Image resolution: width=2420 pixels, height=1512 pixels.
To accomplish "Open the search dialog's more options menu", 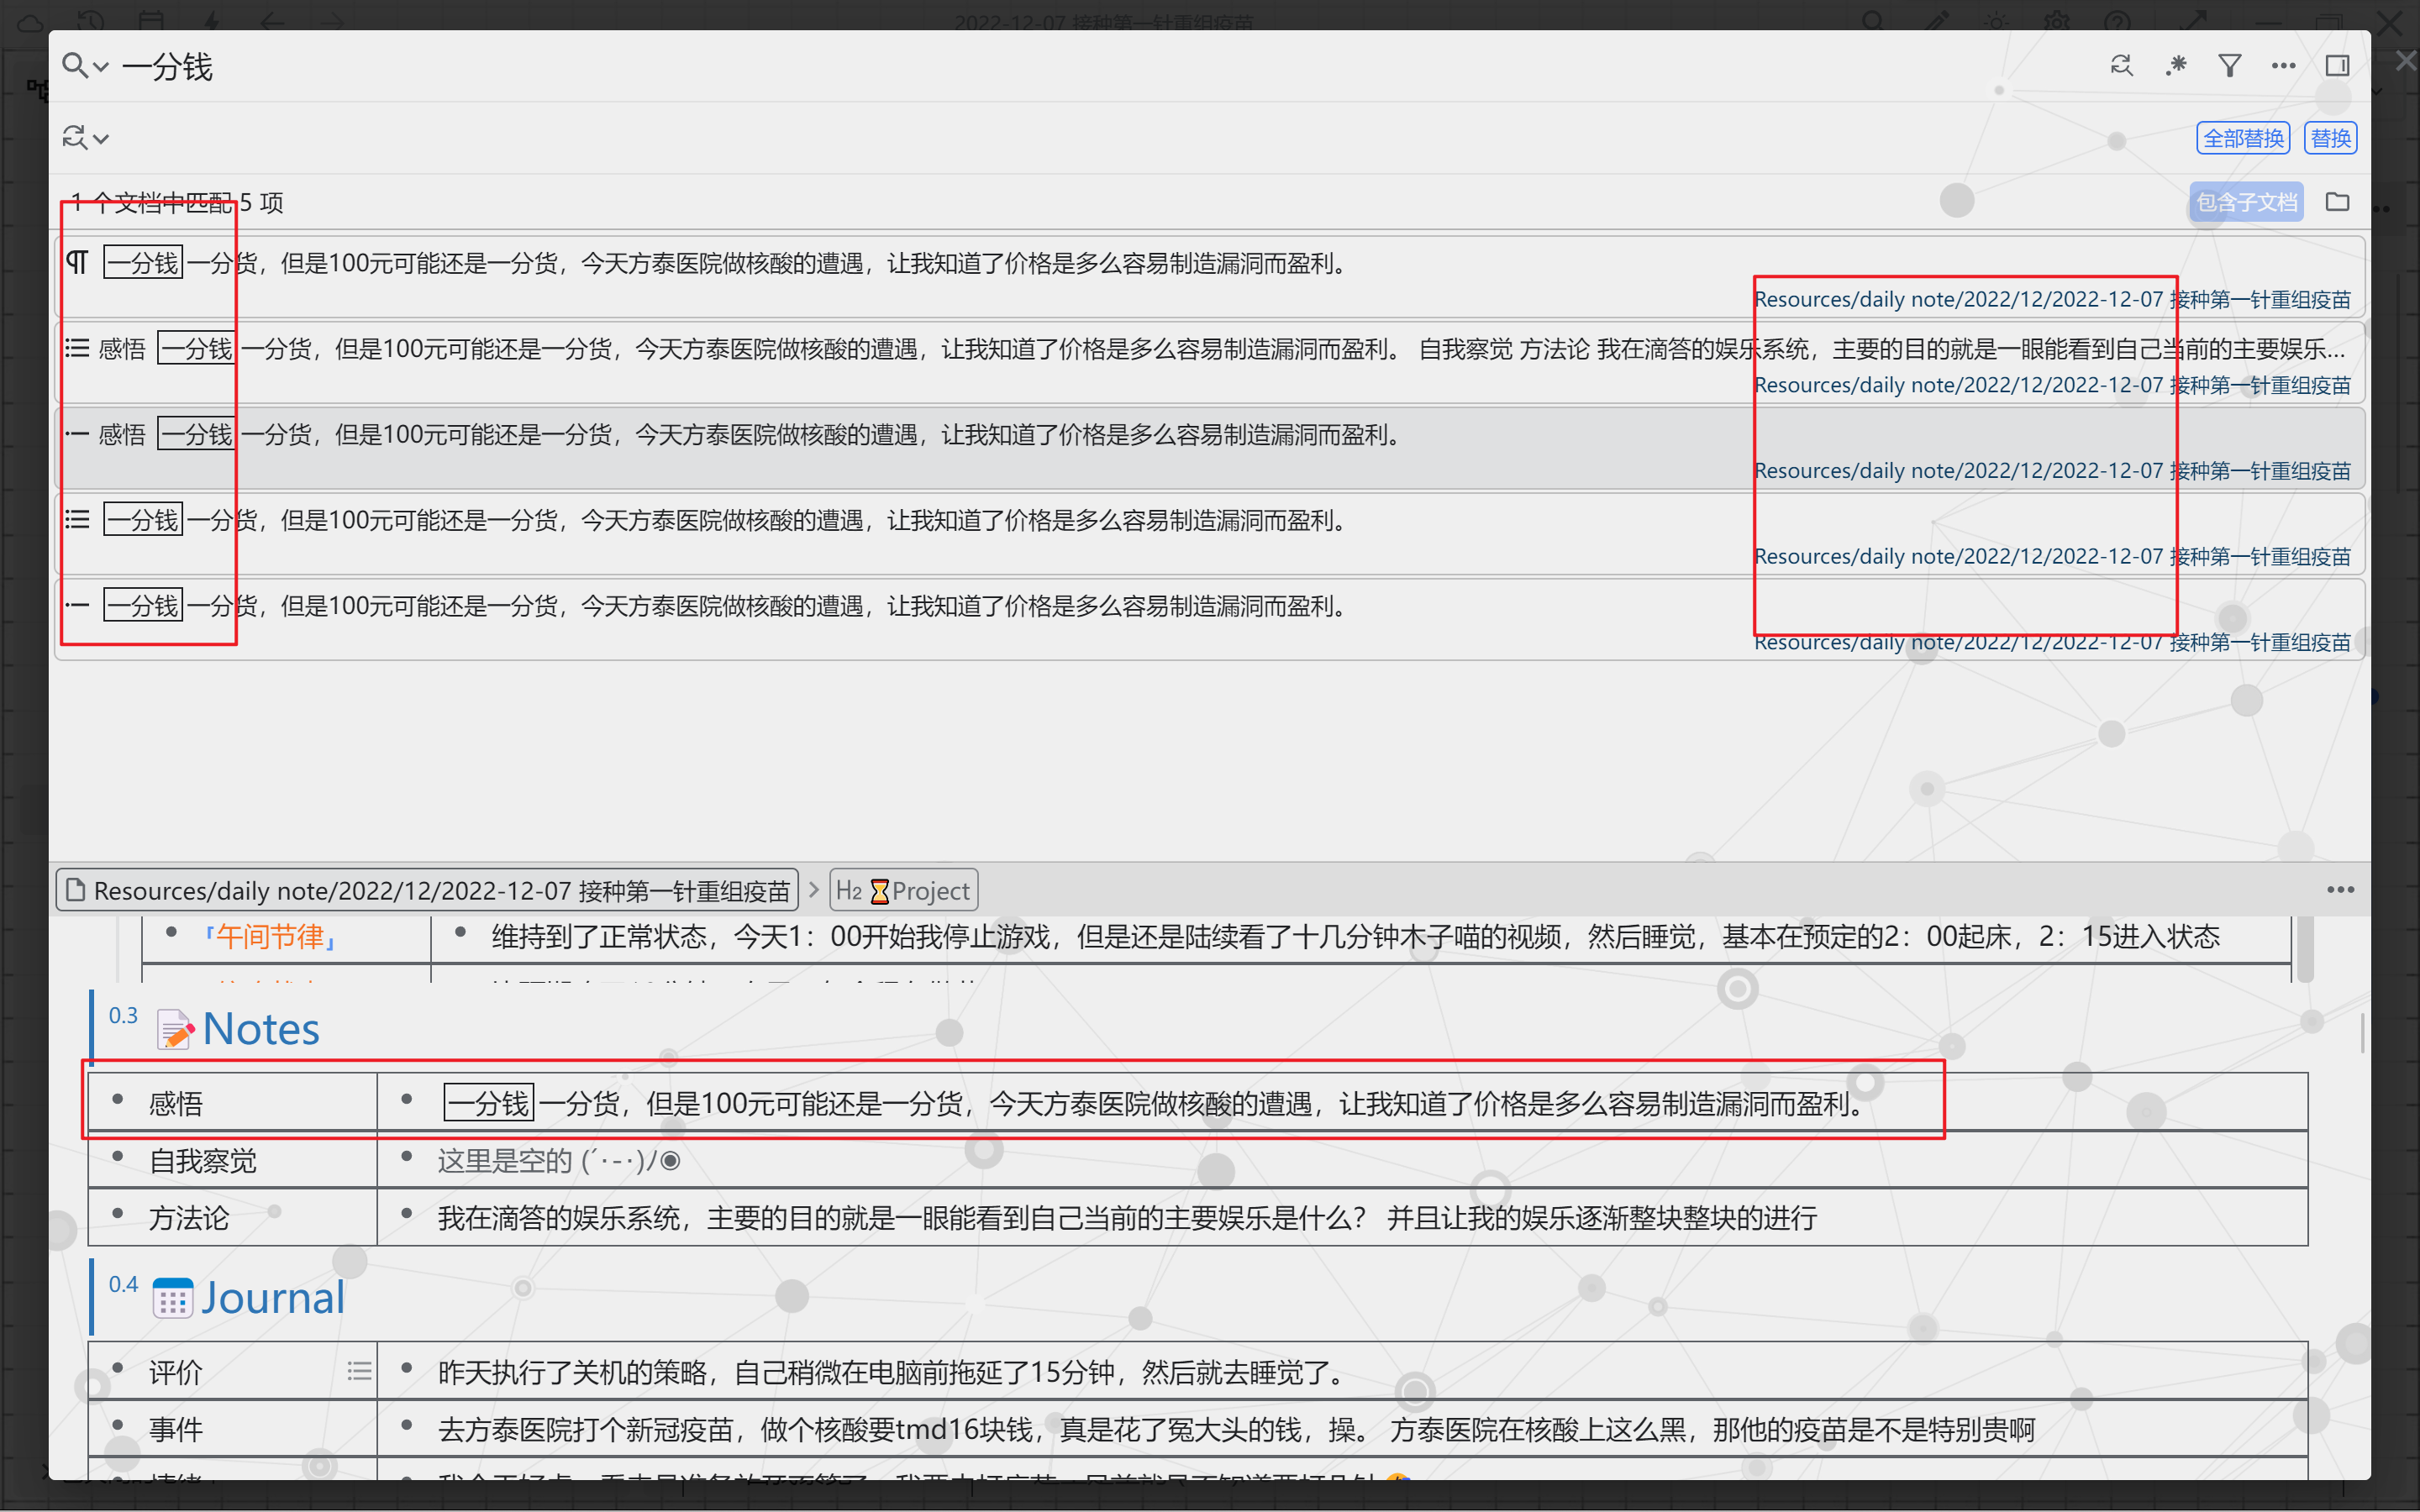I will (2284, 66).
